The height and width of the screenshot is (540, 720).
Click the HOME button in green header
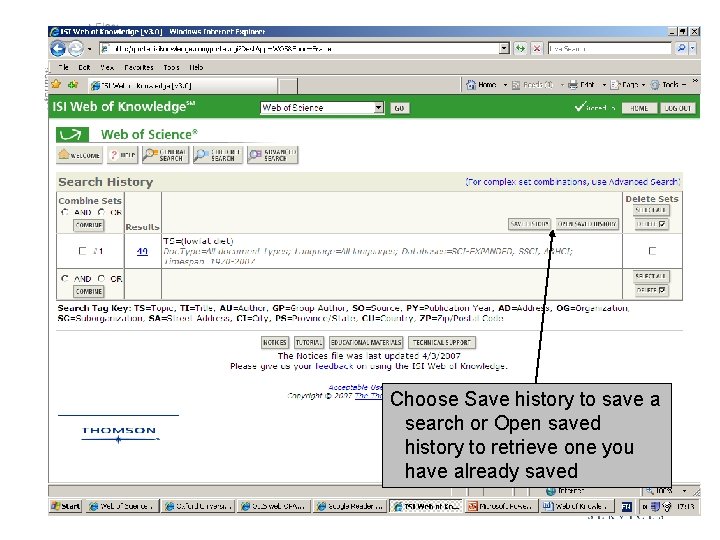(x=639, y=108)
